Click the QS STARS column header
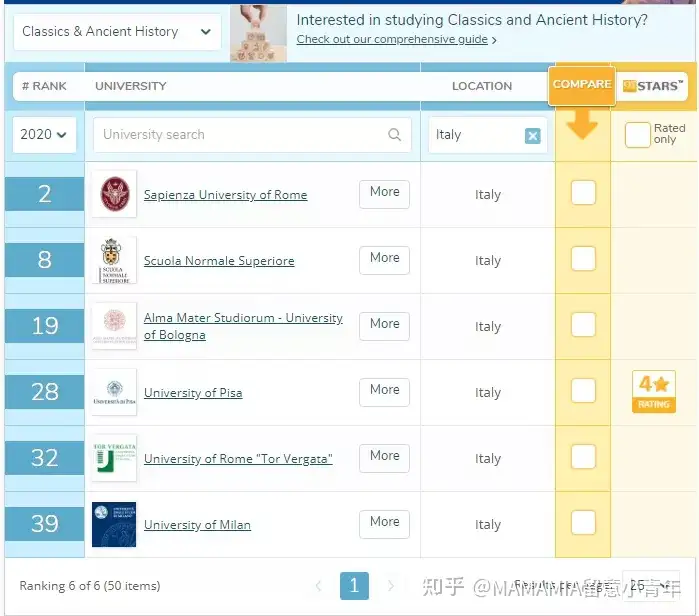 point(653,86)
